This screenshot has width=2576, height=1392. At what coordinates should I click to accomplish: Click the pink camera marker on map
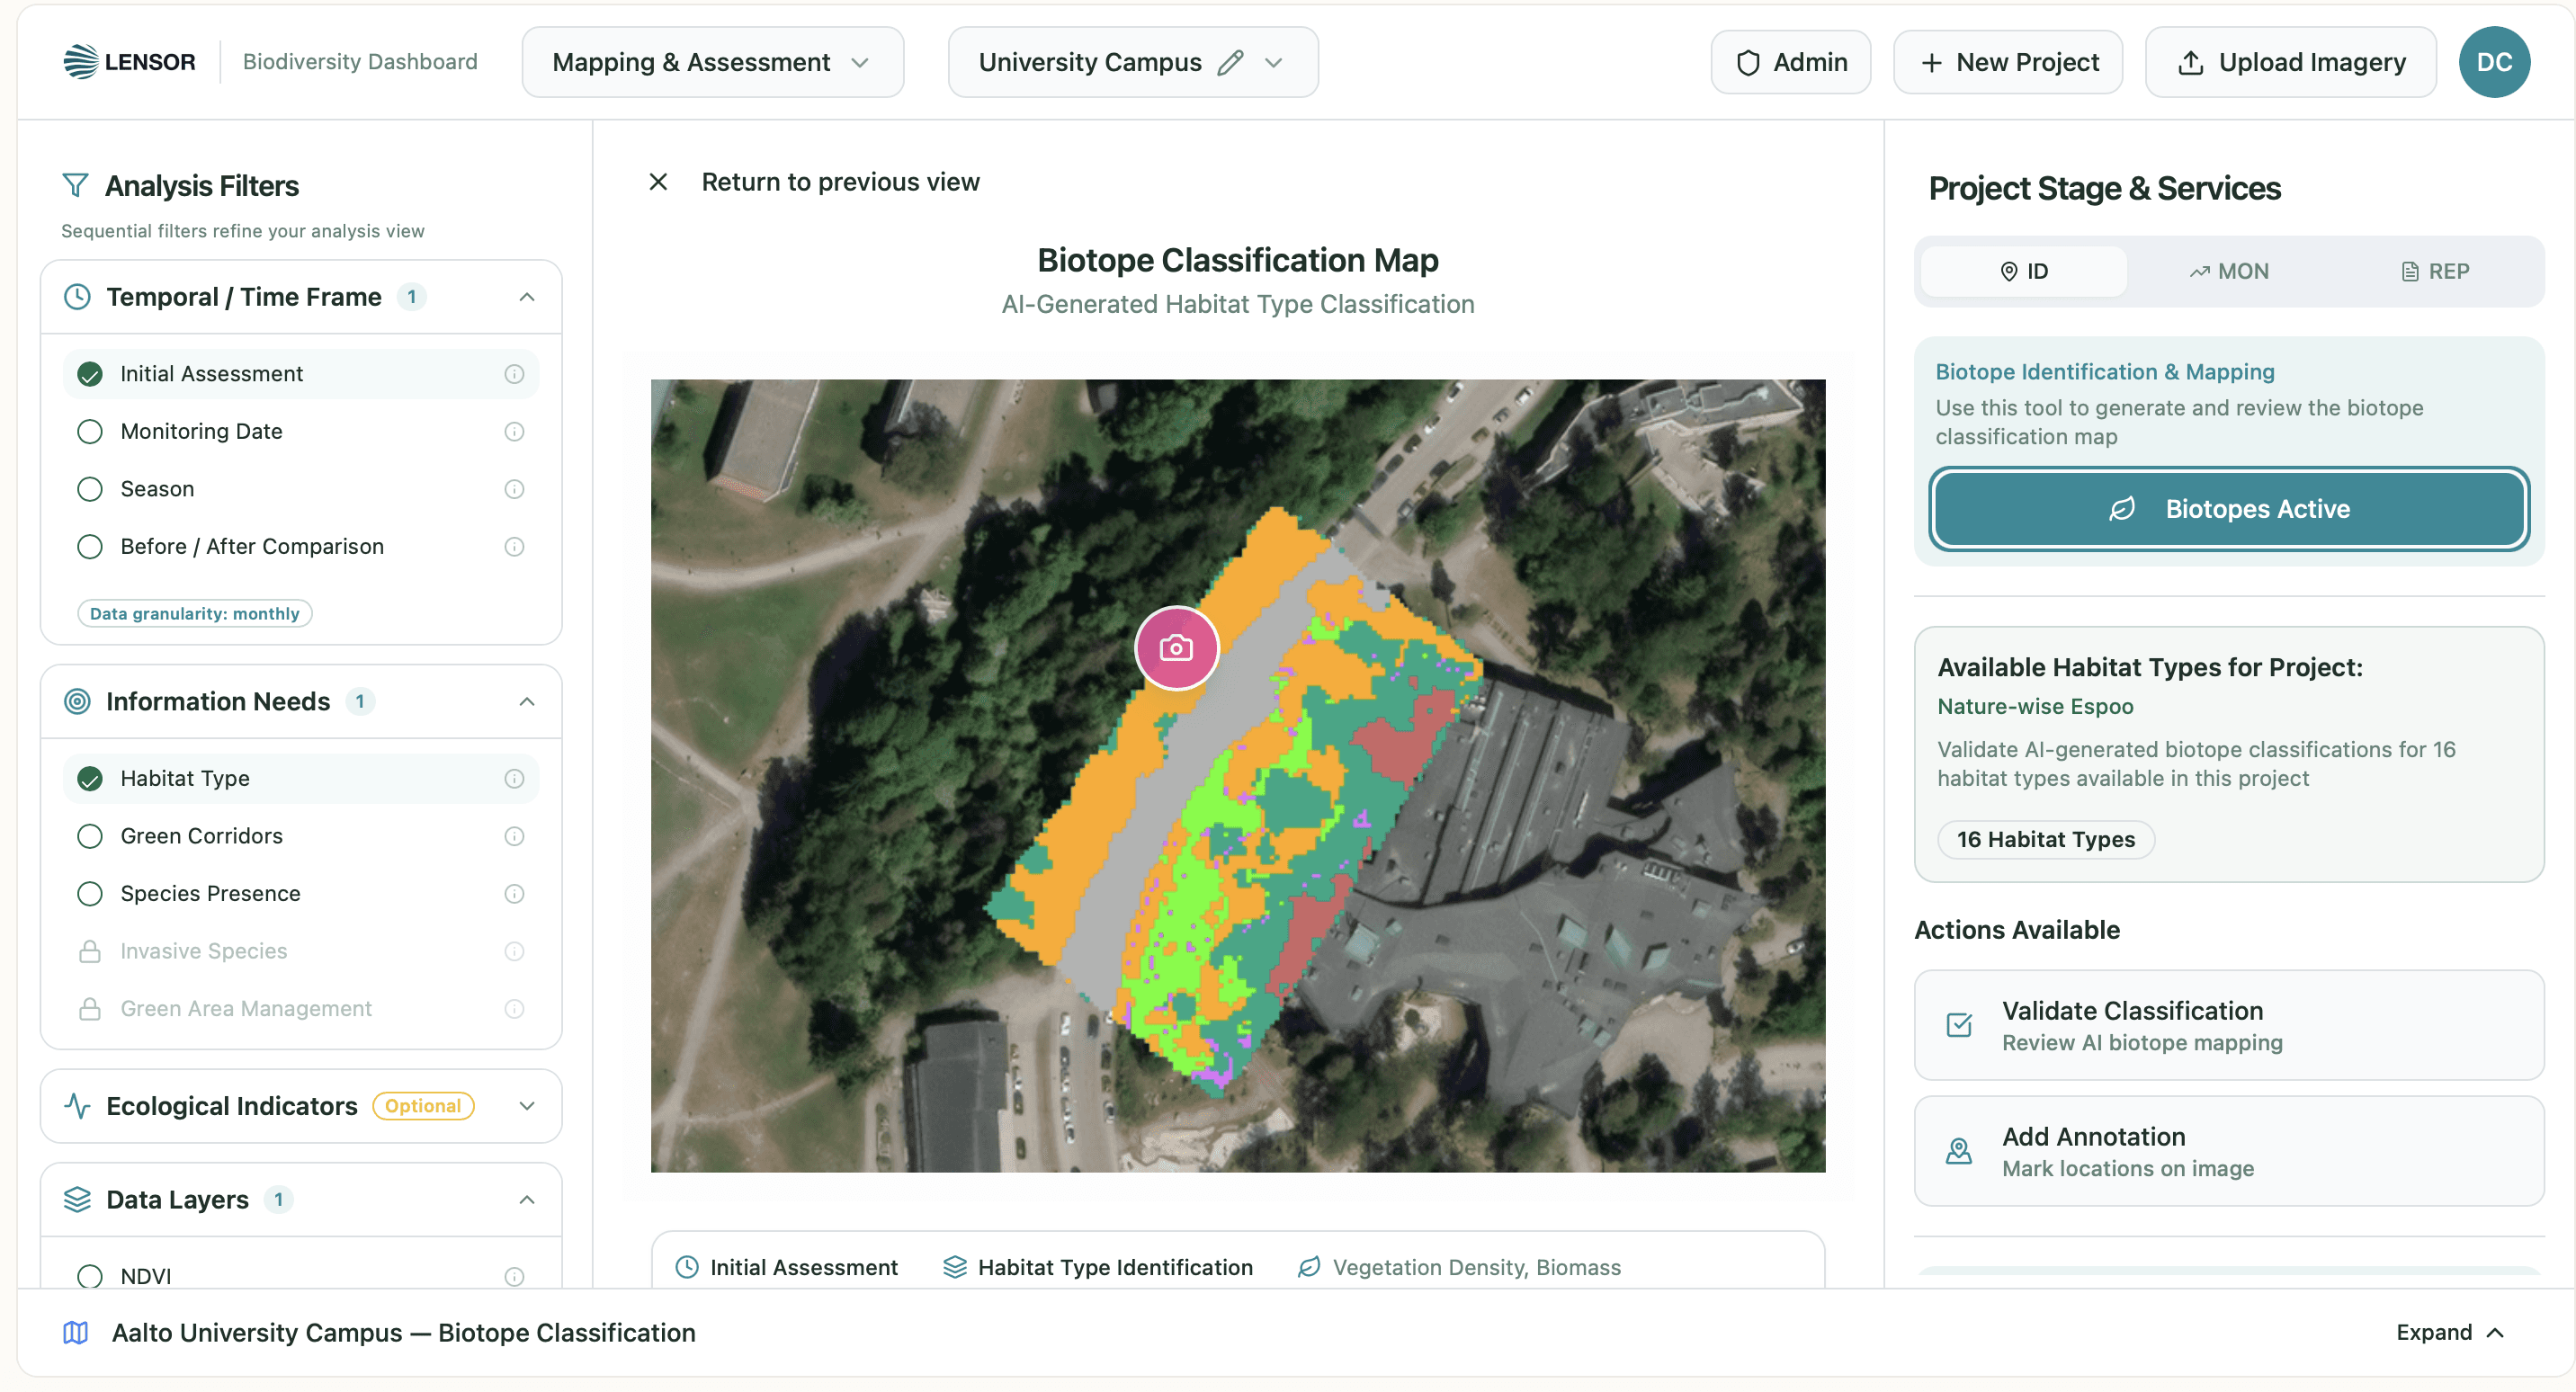[1176, 648]
